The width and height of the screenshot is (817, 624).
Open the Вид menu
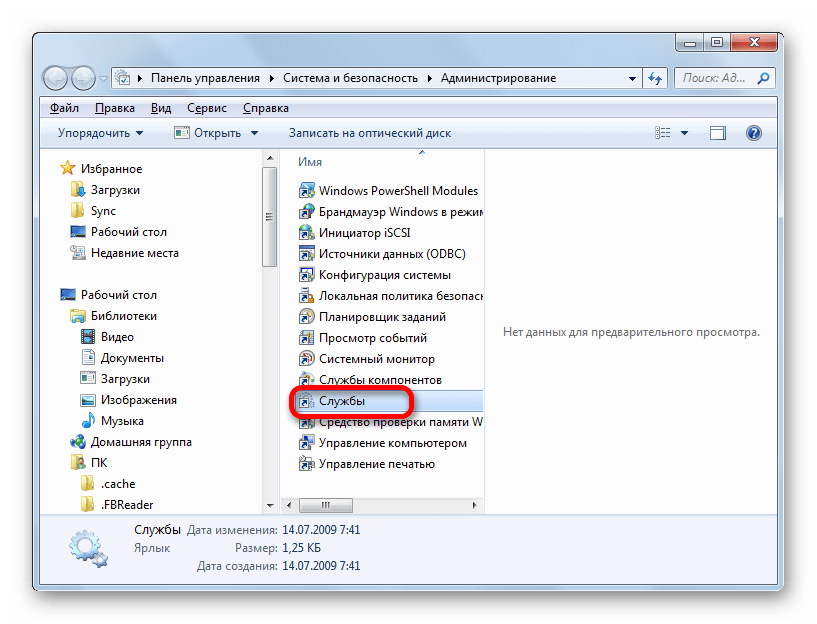click(x=161, y=108)
